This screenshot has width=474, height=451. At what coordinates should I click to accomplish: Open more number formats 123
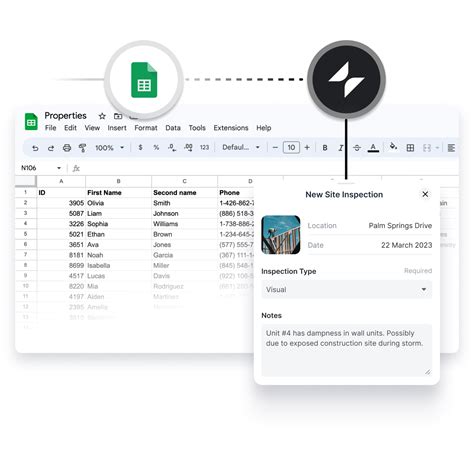[204, 148]
